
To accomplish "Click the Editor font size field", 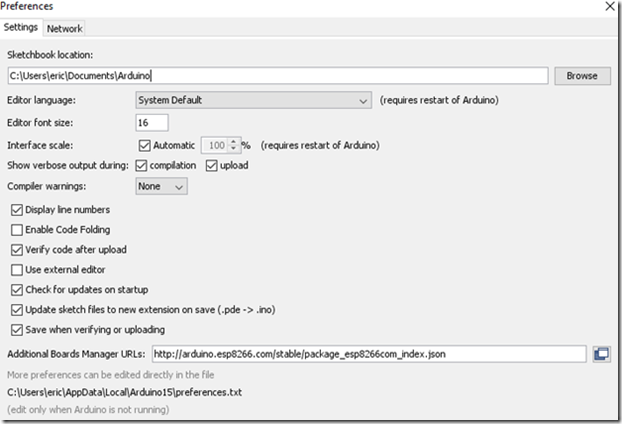I will [x=152, y=123].
